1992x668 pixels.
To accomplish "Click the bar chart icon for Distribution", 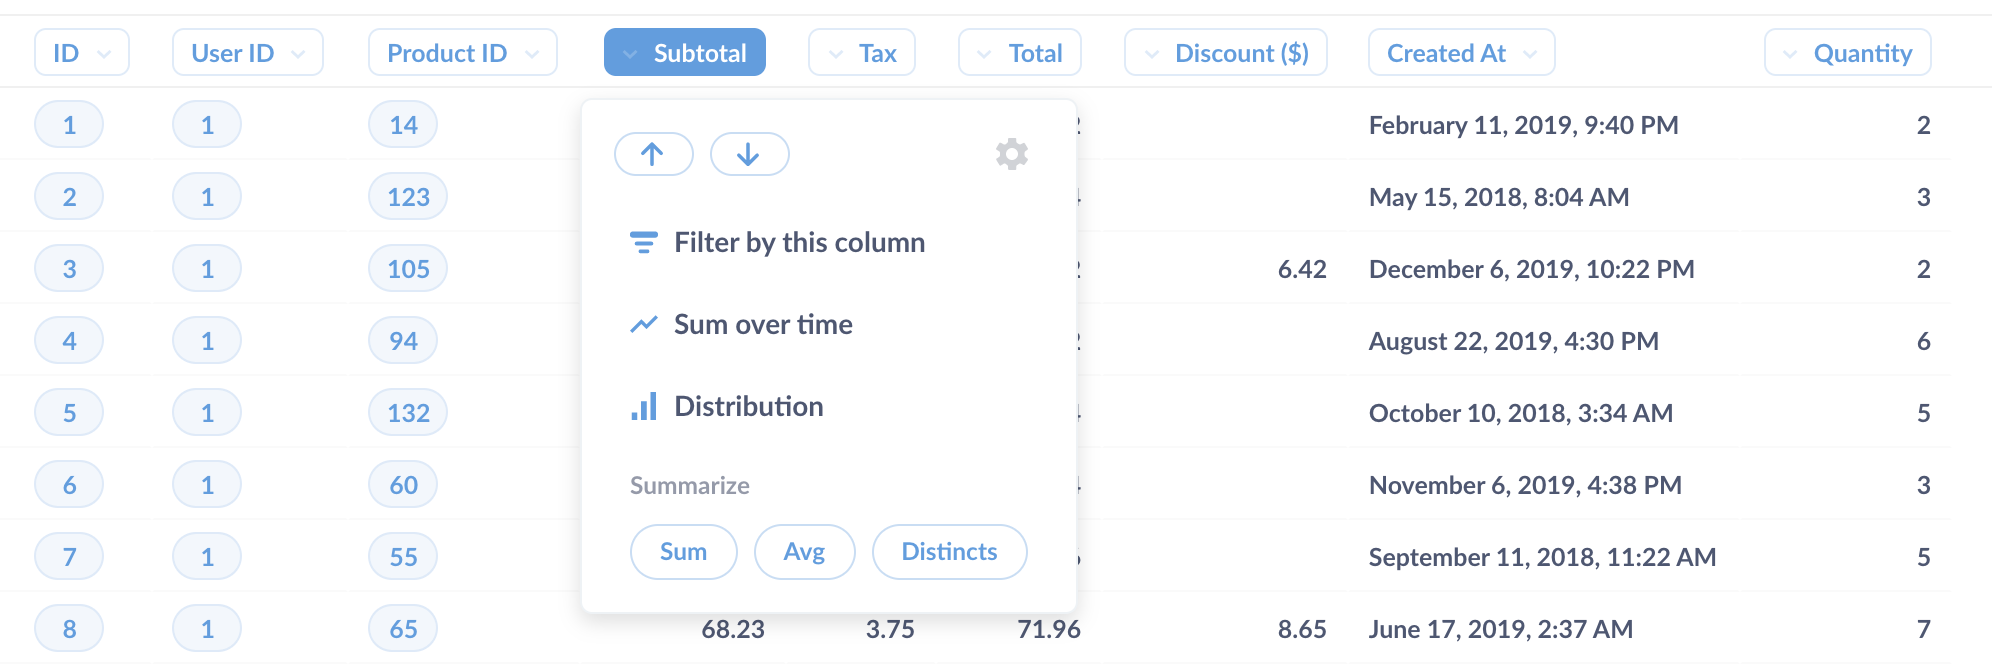I will 644,407.
